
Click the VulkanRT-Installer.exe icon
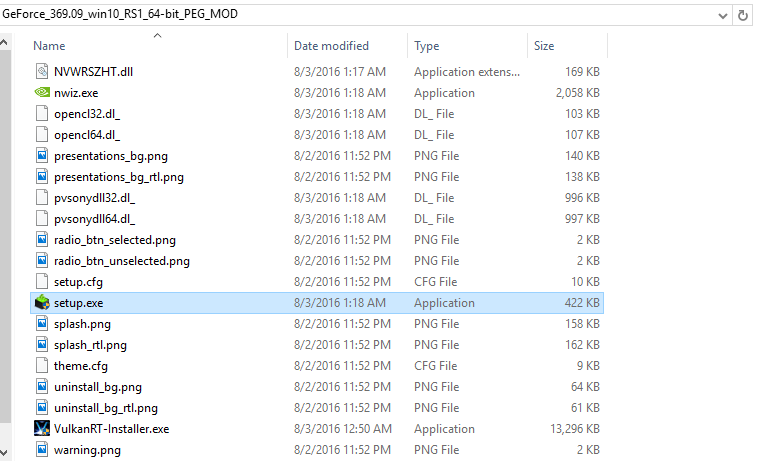tap(42, 429)
